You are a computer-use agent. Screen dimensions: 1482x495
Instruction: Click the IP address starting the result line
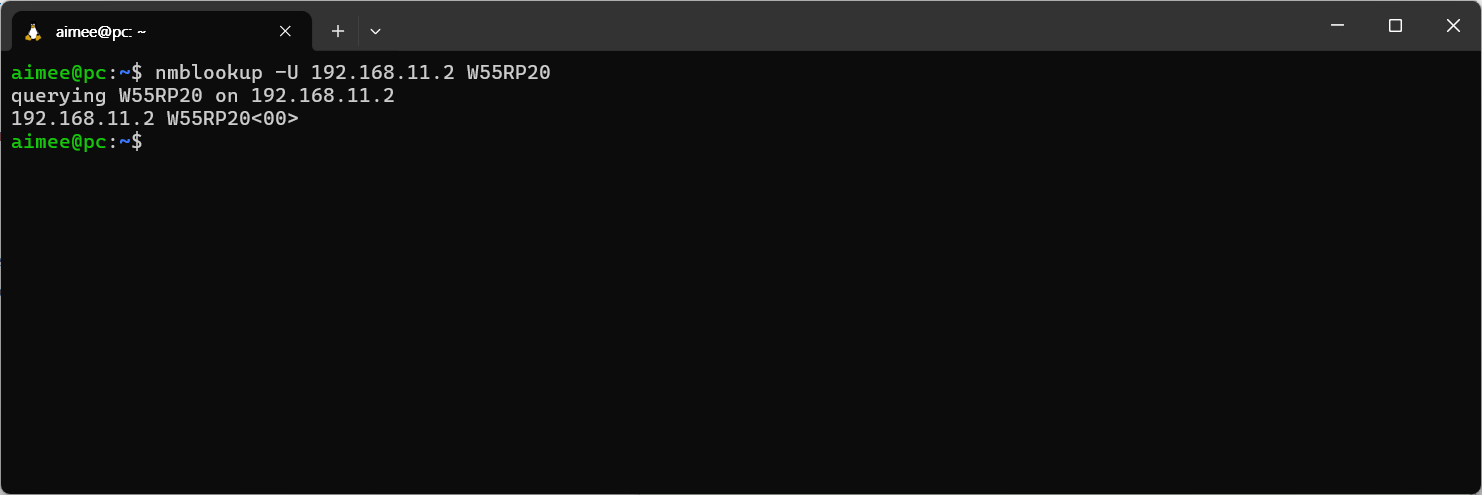click(x=82, y=119)
